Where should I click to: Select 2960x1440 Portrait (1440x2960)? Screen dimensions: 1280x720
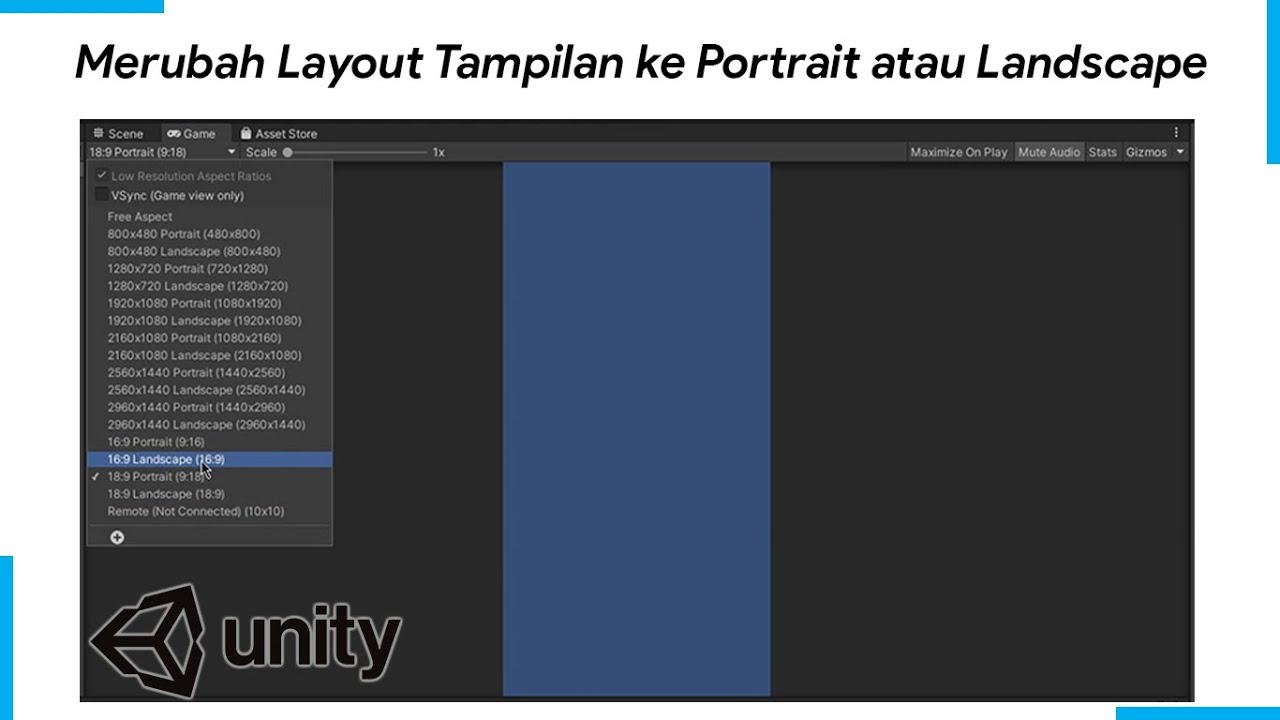(209, 407)
